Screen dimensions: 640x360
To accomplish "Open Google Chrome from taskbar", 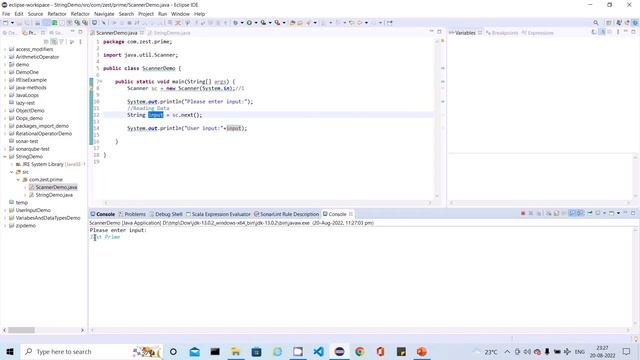I will (x=360, y=351).
